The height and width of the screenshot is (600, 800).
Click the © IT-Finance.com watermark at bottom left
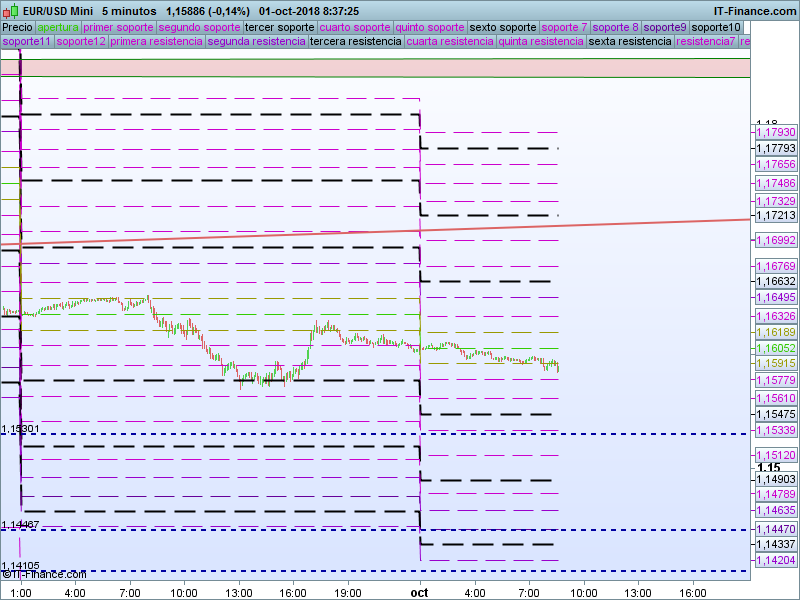[x=43, y=574]
